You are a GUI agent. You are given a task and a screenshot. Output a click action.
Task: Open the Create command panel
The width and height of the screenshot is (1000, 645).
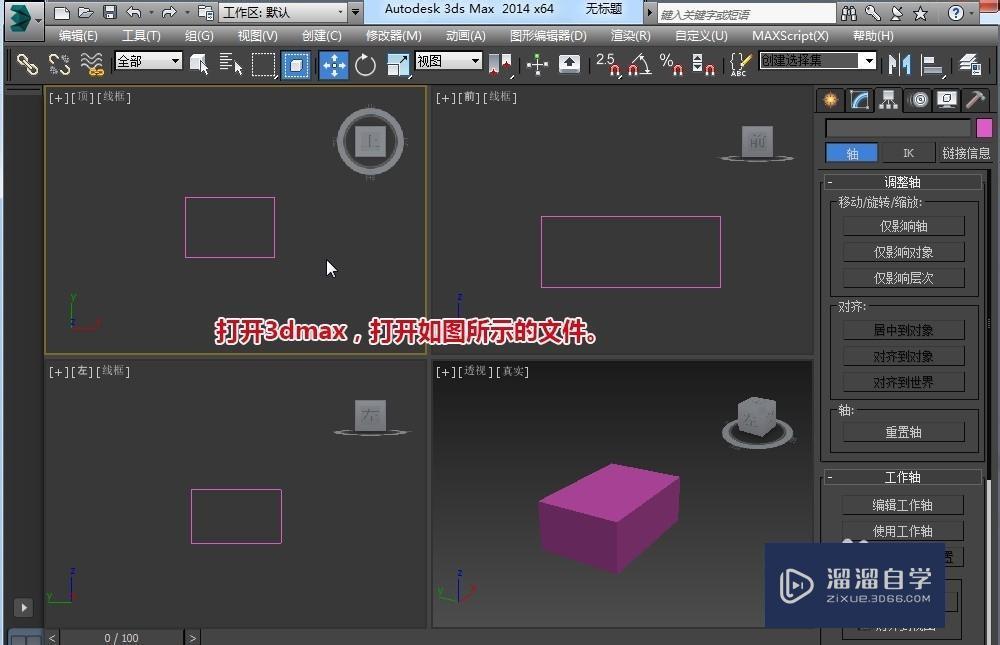(x=829, y=99)
